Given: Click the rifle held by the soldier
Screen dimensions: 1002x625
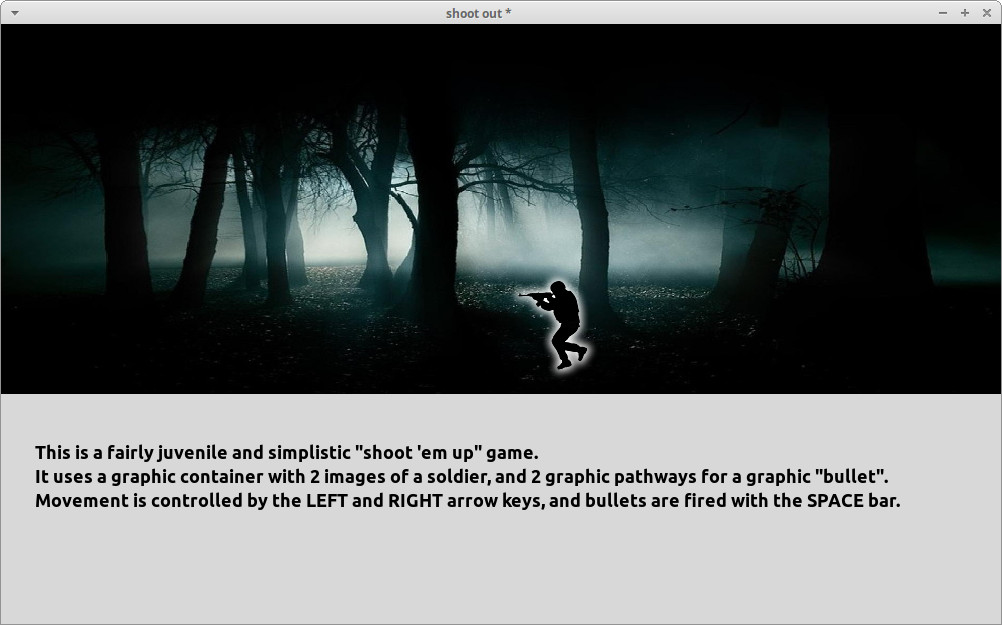Looking at the screenshot, I should point(533,296).
